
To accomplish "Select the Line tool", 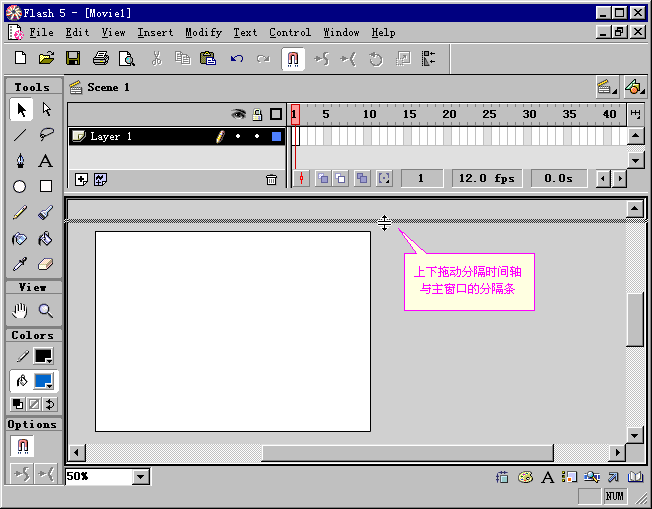I will [x=21, y=135].
